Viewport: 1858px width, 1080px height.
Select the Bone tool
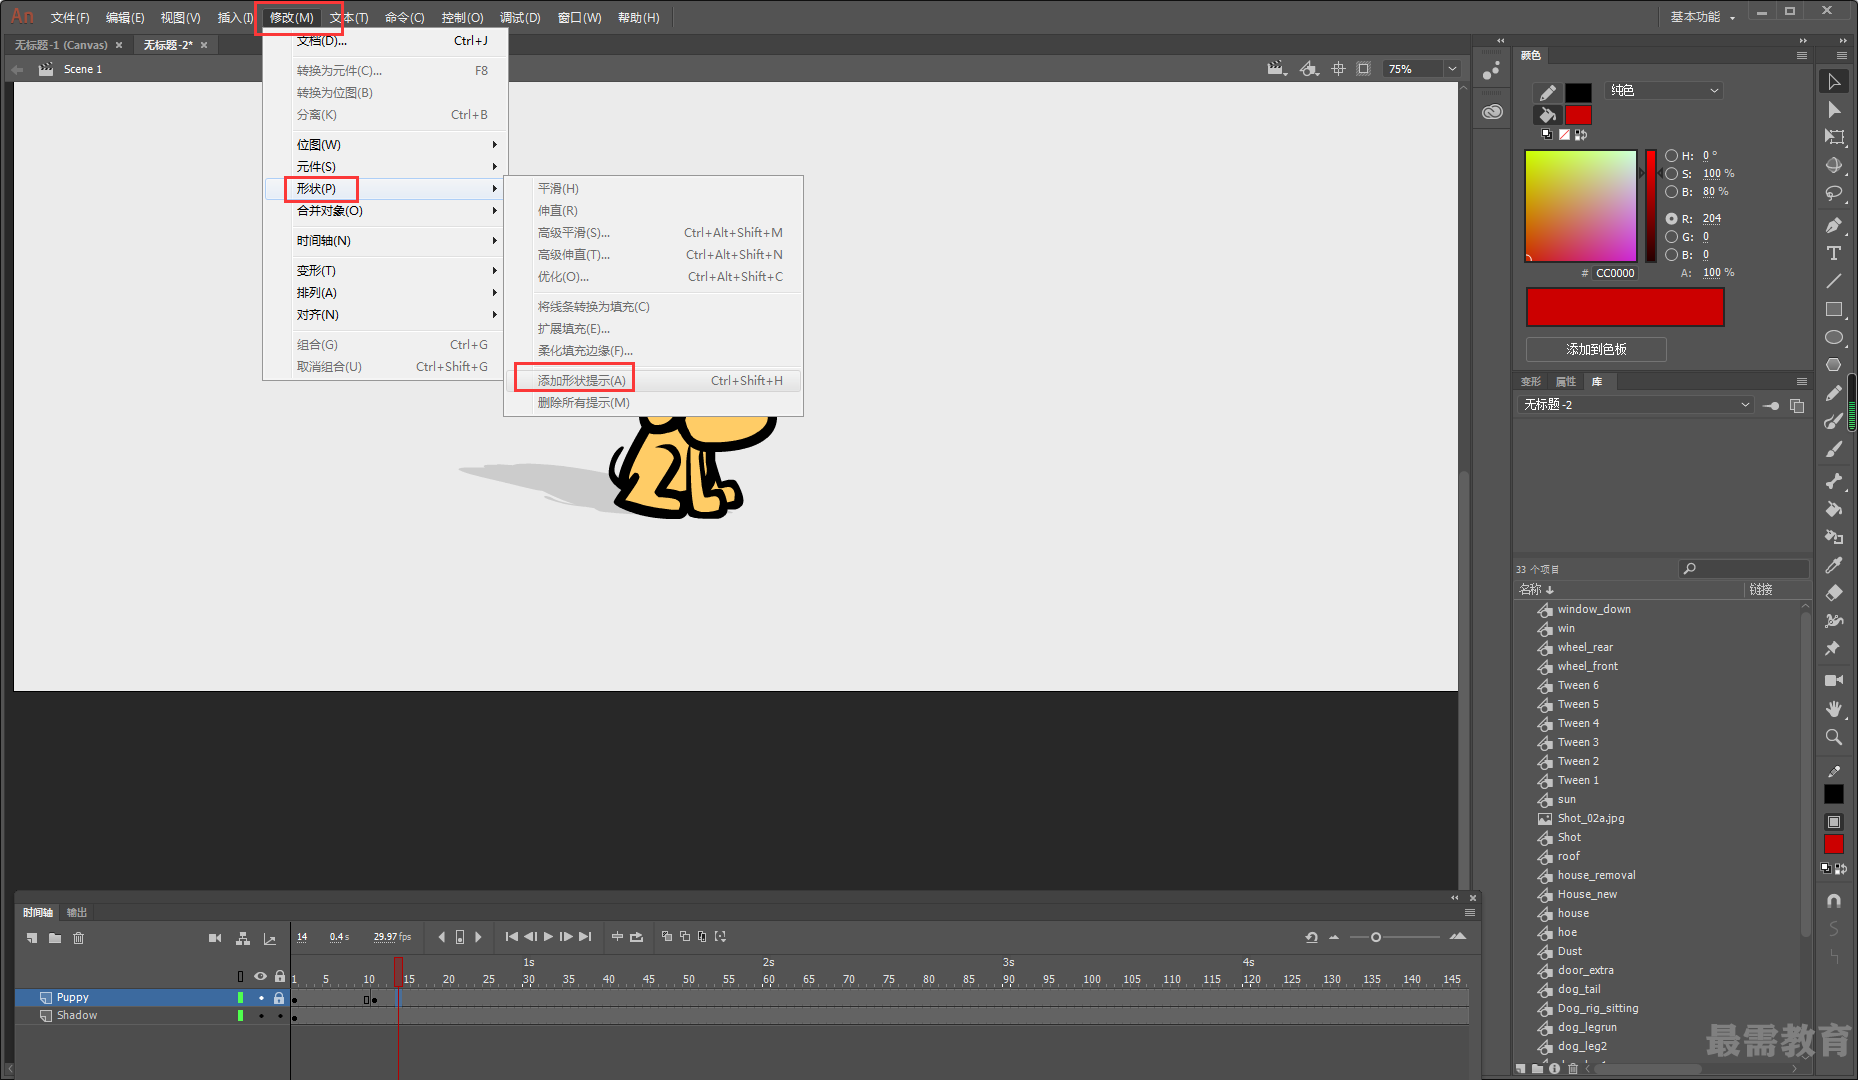[x=1833, y=481]
